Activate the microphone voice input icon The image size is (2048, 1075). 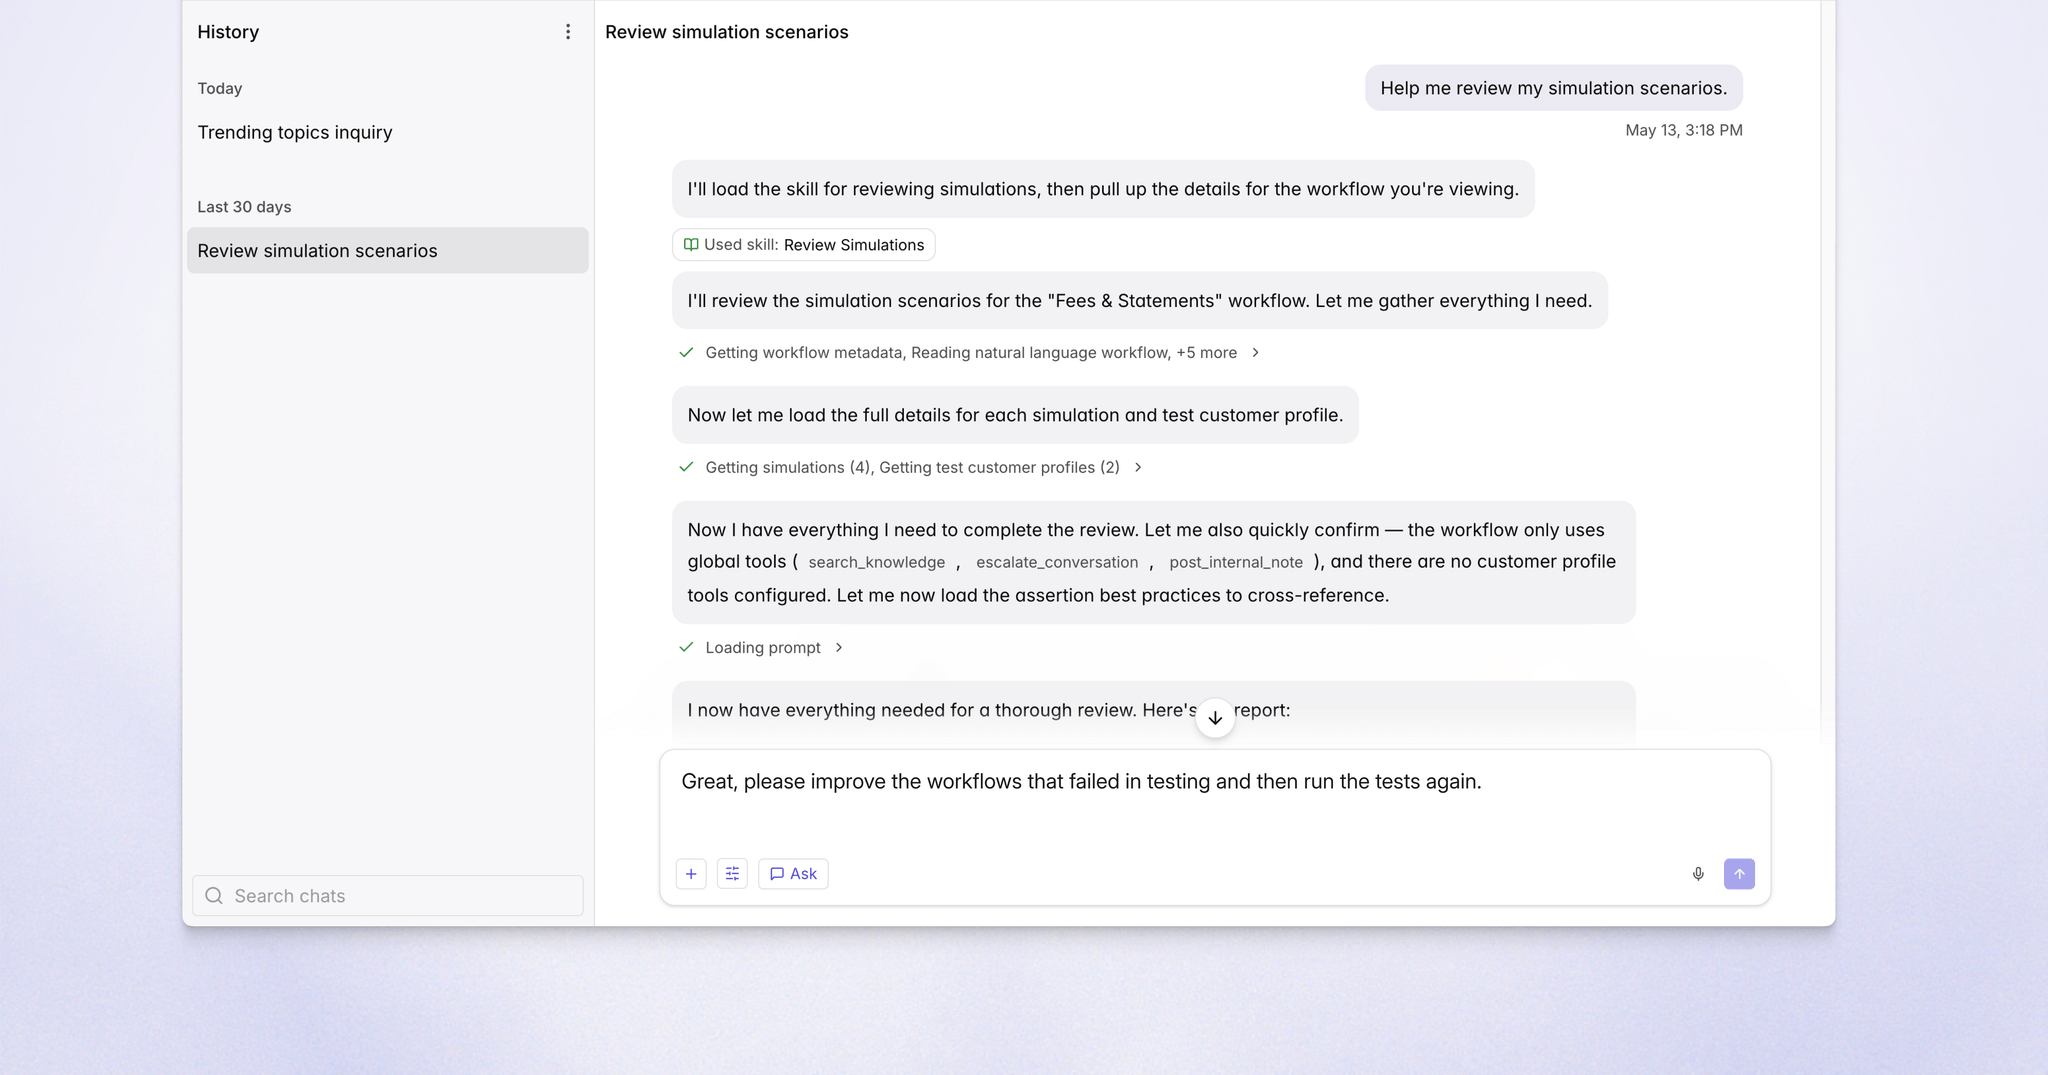click(x=1698, y=874)
